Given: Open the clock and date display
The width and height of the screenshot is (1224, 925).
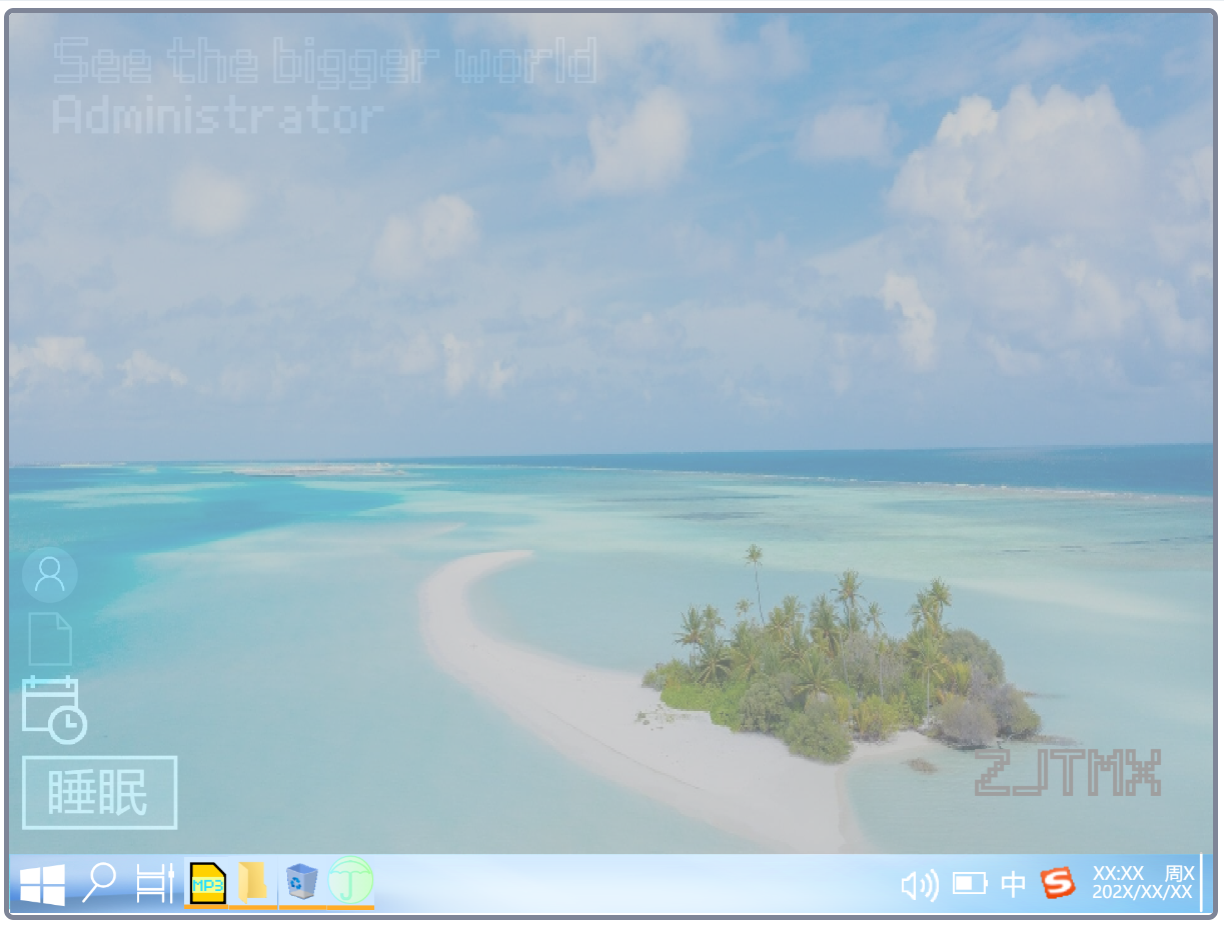Looking at the screenshot, I should (1143, 883).
